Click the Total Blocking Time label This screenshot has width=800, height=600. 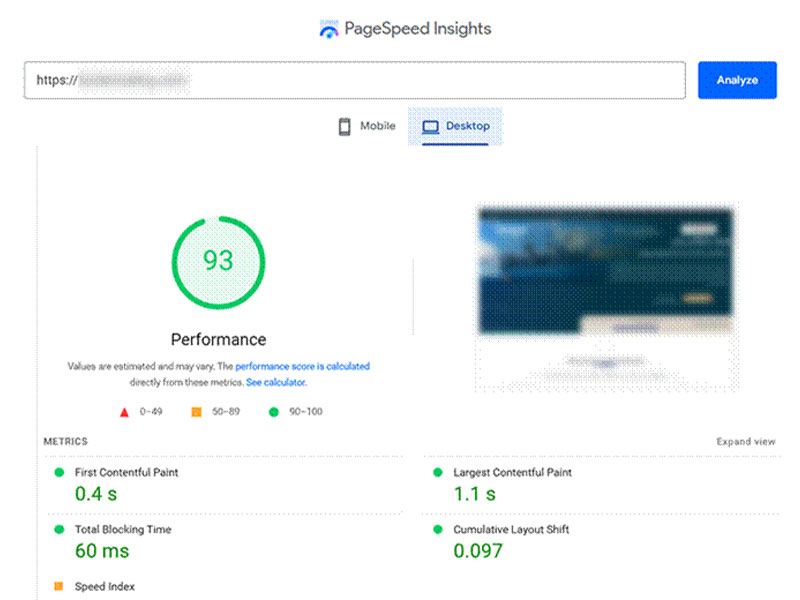123,530
